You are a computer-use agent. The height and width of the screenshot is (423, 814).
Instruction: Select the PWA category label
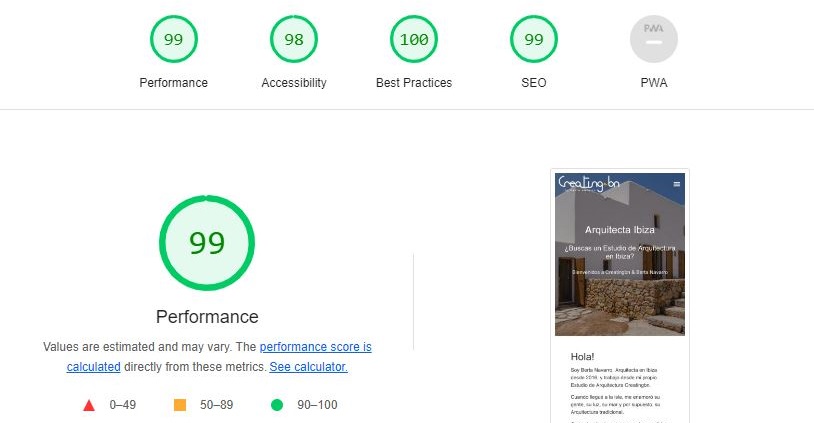point(654,83)
